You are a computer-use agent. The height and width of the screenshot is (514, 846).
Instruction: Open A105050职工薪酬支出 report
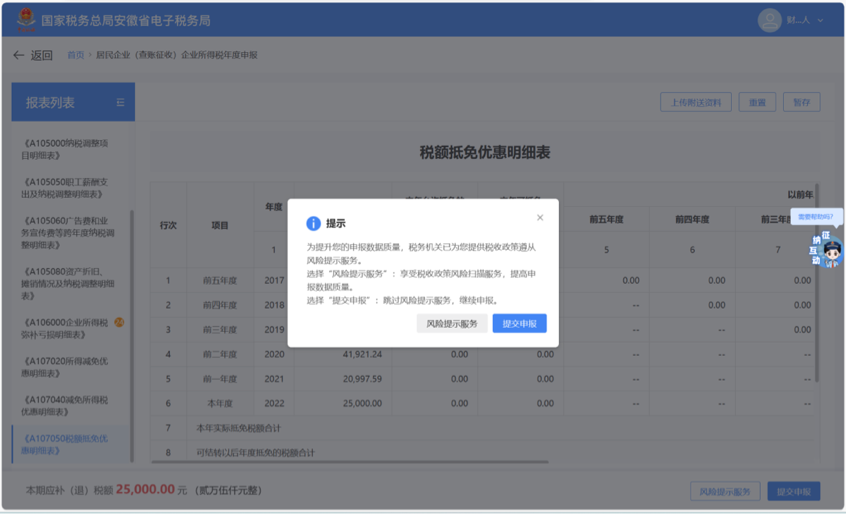67,188
